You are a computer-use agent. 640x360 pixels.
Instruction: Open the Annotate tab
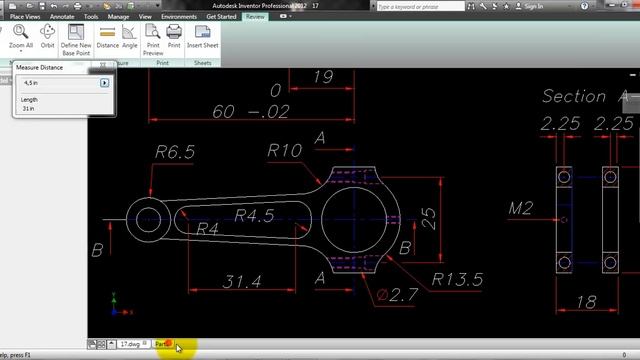point(62,17)
